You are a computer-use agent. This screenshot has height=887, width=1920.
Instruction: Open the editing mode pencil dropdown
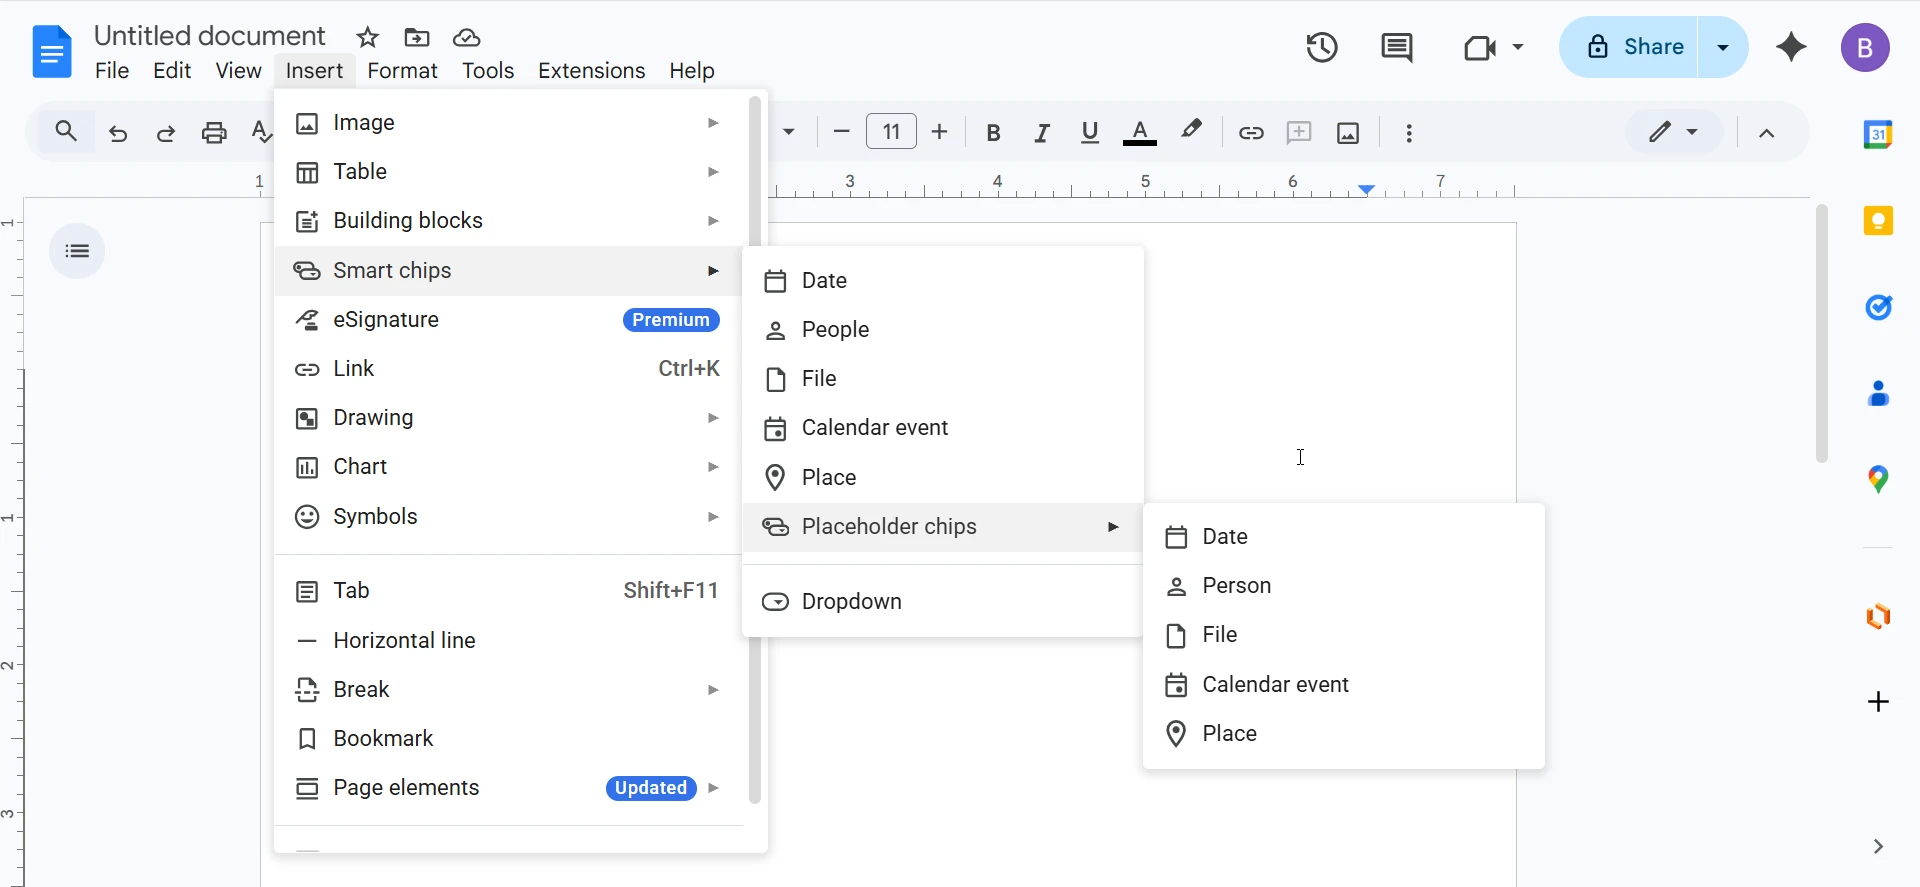(x=1673, y=132)
